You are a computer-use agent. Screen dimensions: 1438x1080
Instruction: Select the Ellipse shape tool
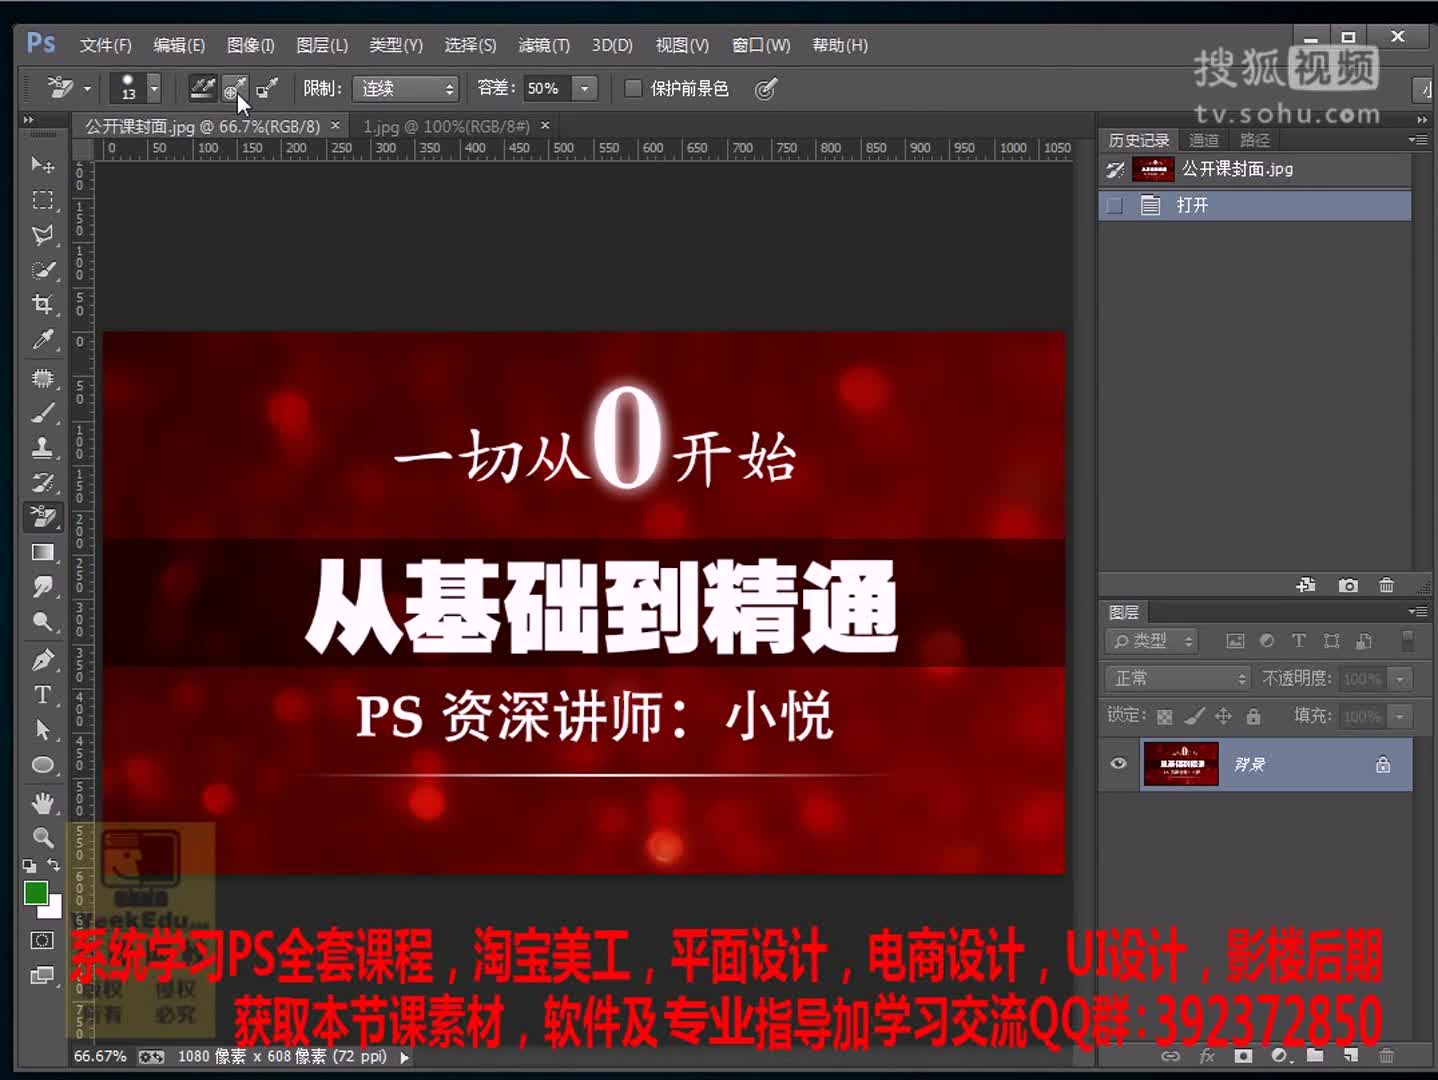point(42,765)
